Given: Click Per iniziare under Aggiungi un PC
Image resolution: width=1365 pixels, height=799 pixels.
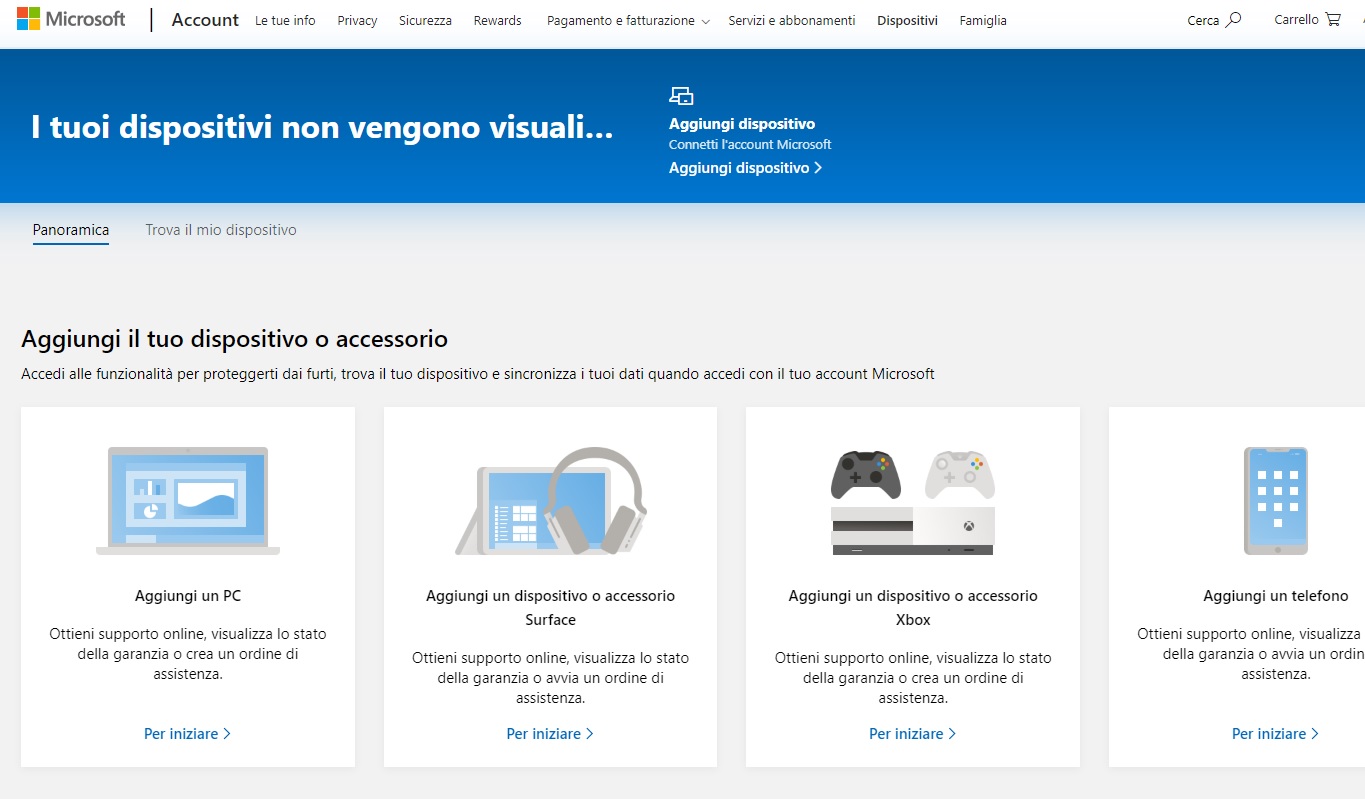Looking at the screenshot, I should coord(188,734).
